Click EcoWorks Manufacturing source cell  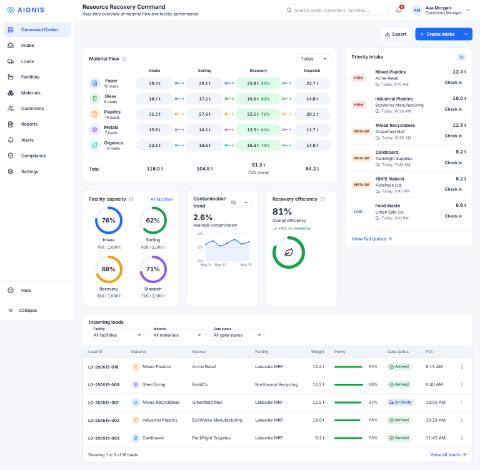[217, 420]
